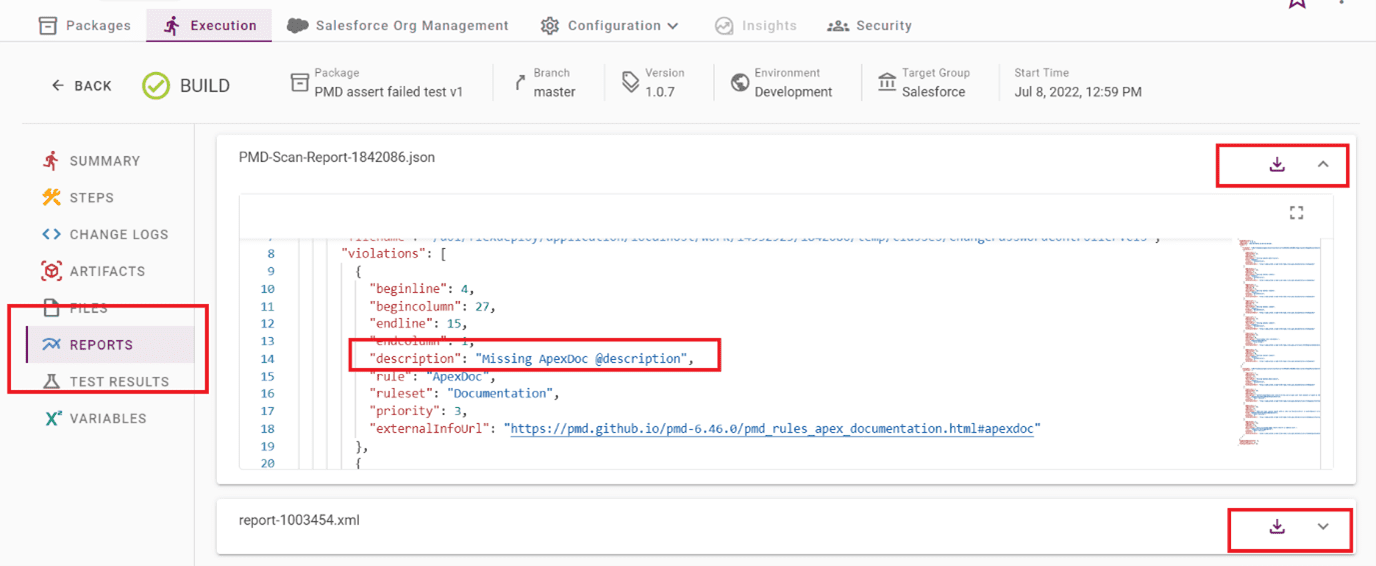Image resolution: width=1376 pixels, height=566 pixels.
Task: Open the Salesforce Org Management tab
Action: point(398,25)
